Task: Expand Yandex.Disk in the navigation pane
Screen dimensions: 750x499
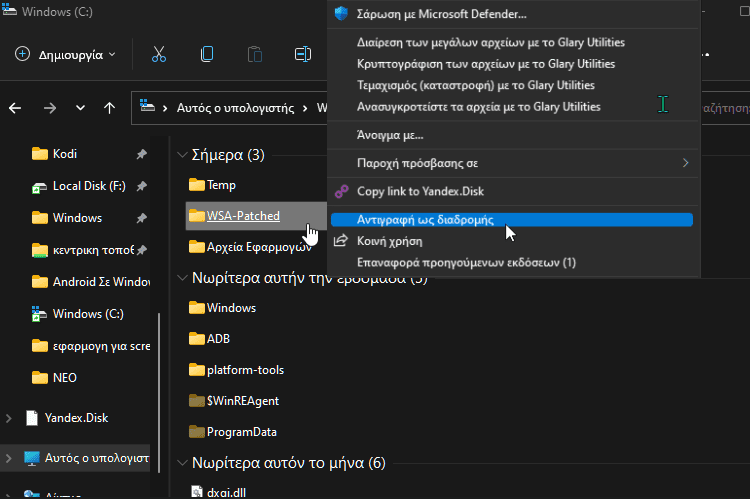Action: point(11,417)
